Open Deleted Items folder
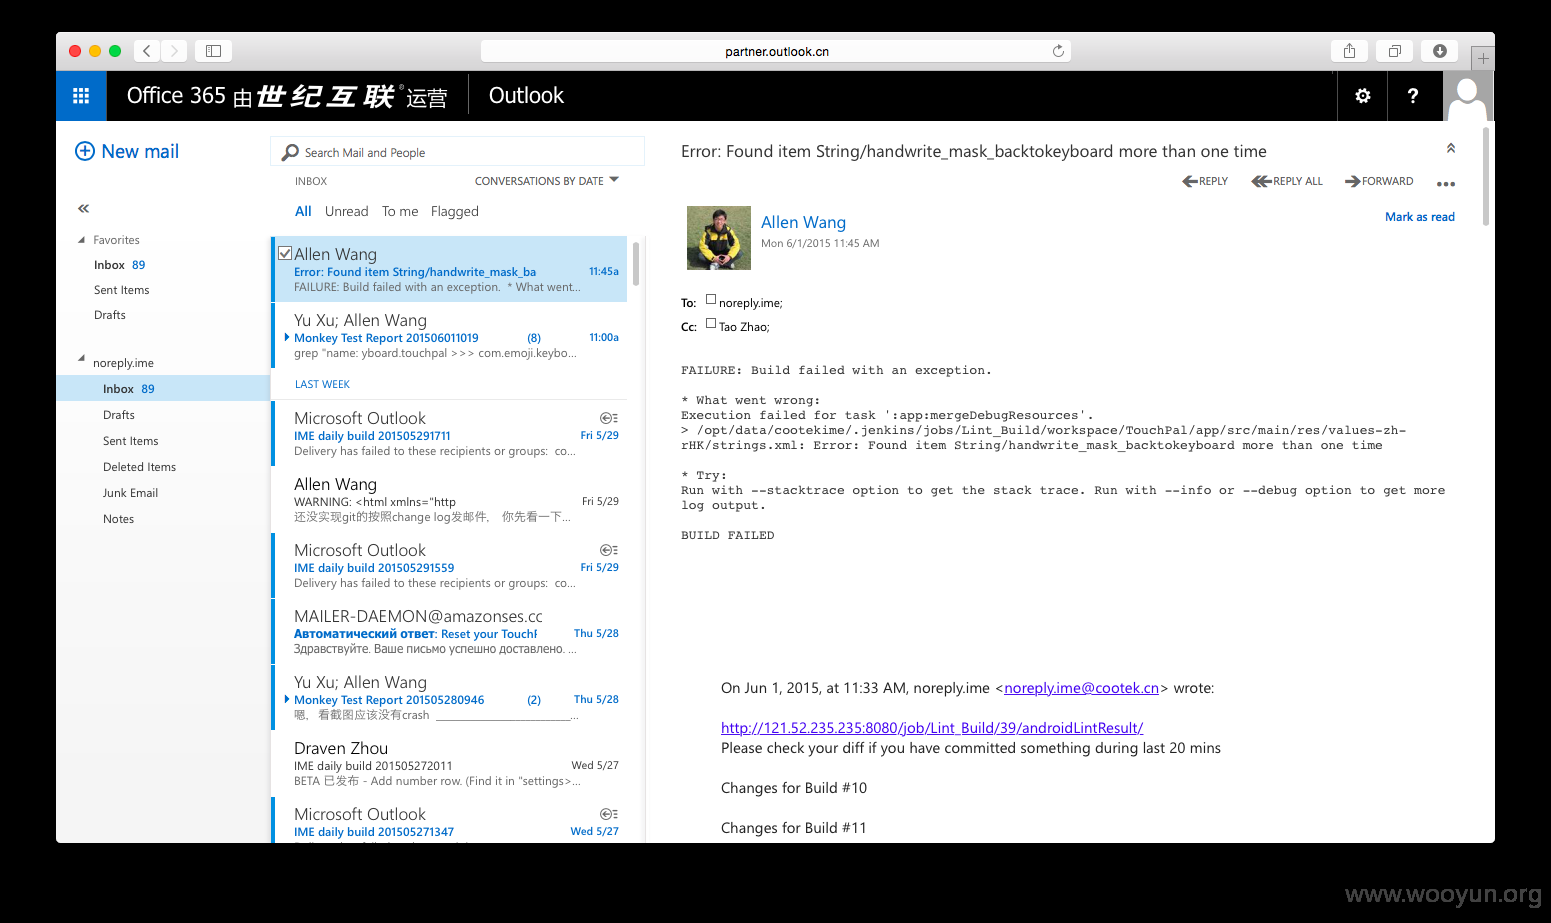The width and height of the screenshot is (1551, 923). (139, 467)
